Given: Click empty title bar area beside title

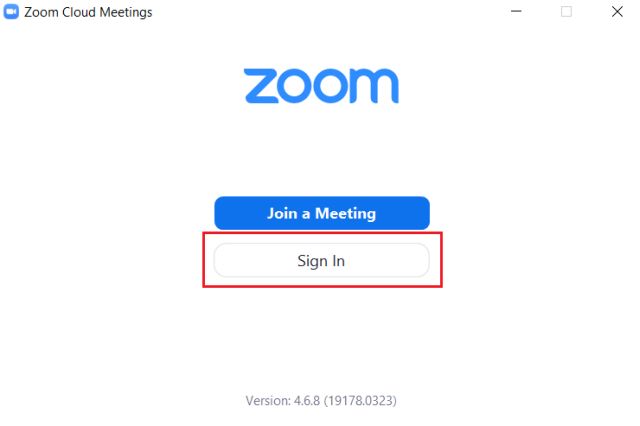Looking at the screenshot, I should pos(327,12).
